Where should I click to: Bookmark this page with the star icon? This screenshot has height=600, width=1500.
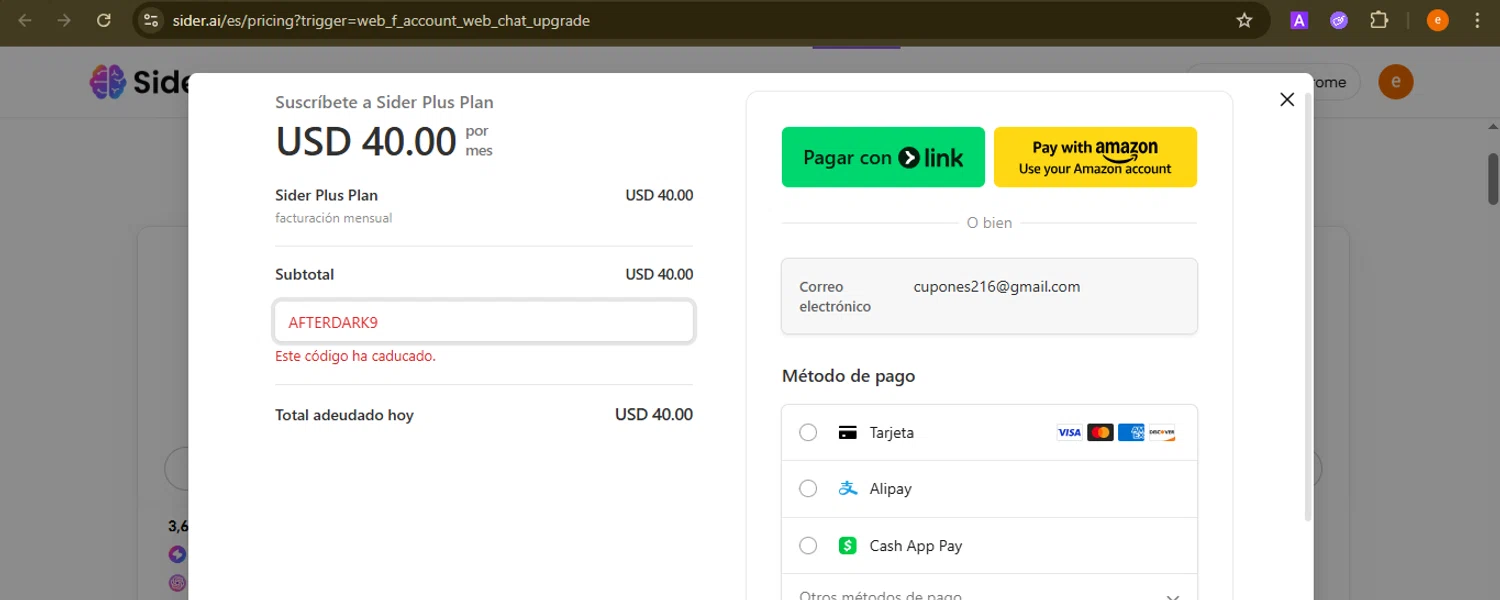[x=1244, y=20]
